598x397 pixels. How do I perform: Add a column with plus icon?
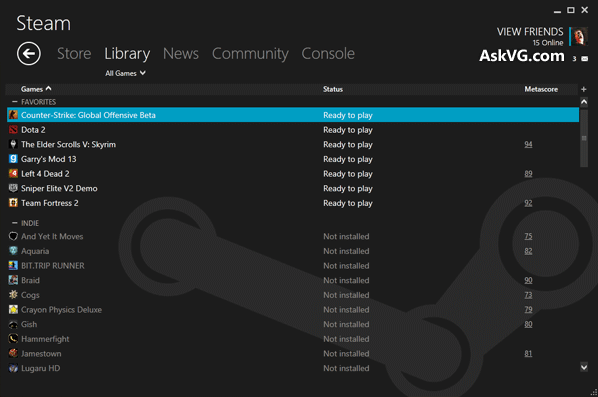click(584, 89)
